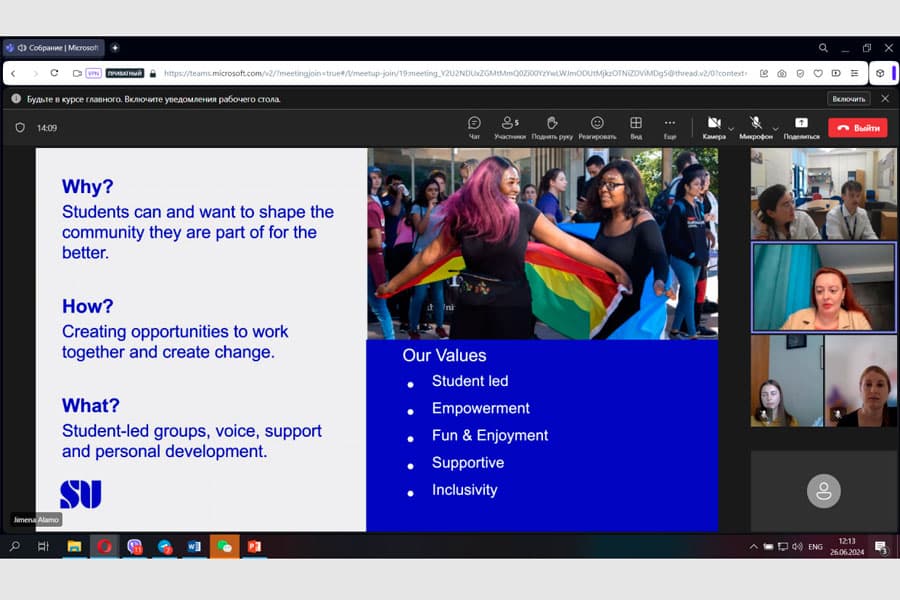The height and width of the screenshot is (600, 900).
Task: Click the Teams meeting URL address field
Action: [x=450, y=73]
